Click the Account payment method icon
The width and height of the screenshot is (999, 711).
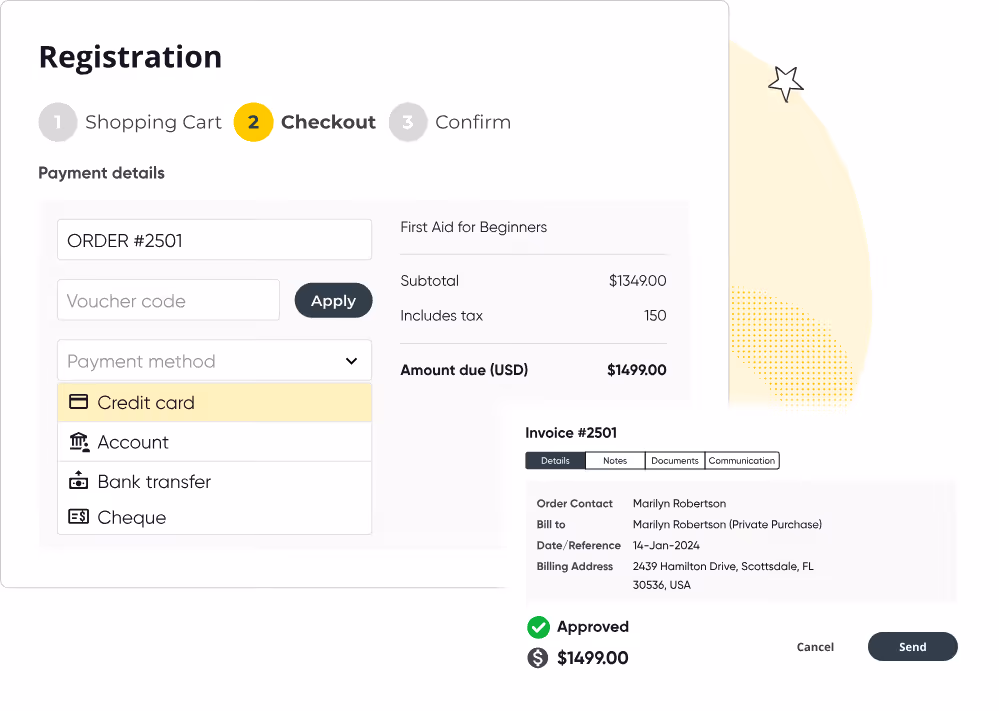(78, 441)
